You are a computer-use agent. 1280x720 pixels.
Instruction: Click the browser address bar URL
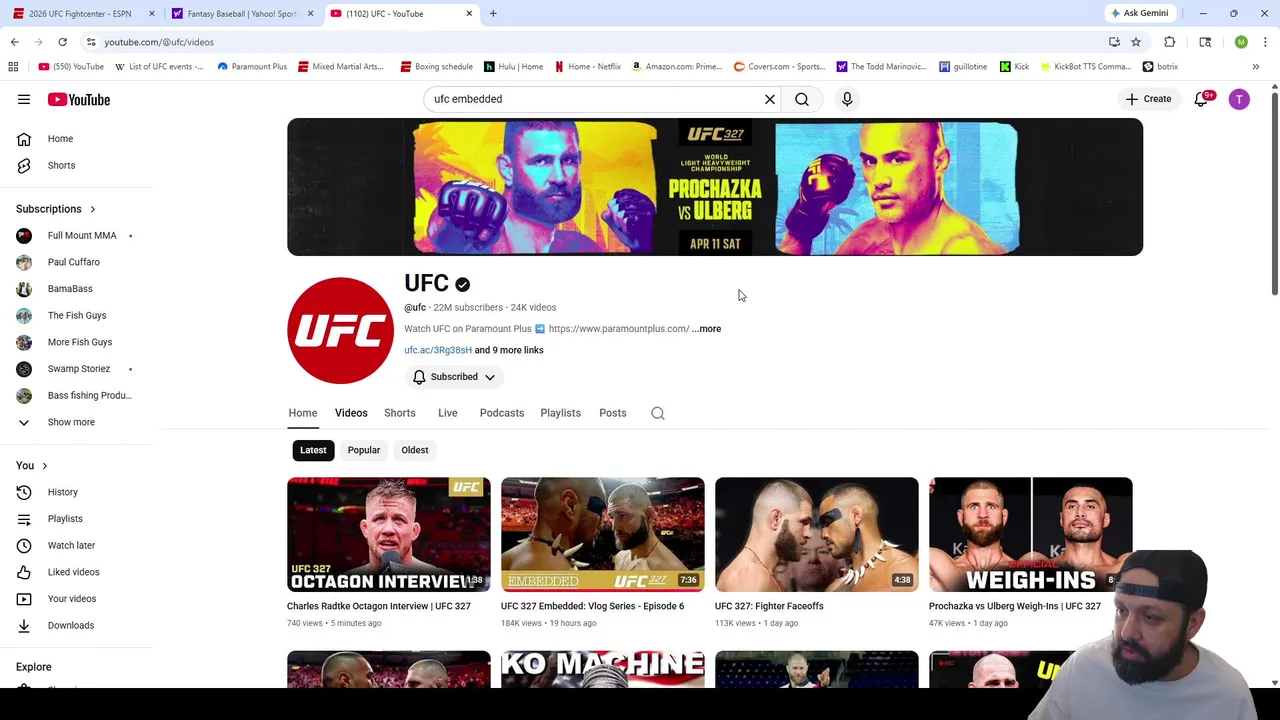tap(159, 42)
